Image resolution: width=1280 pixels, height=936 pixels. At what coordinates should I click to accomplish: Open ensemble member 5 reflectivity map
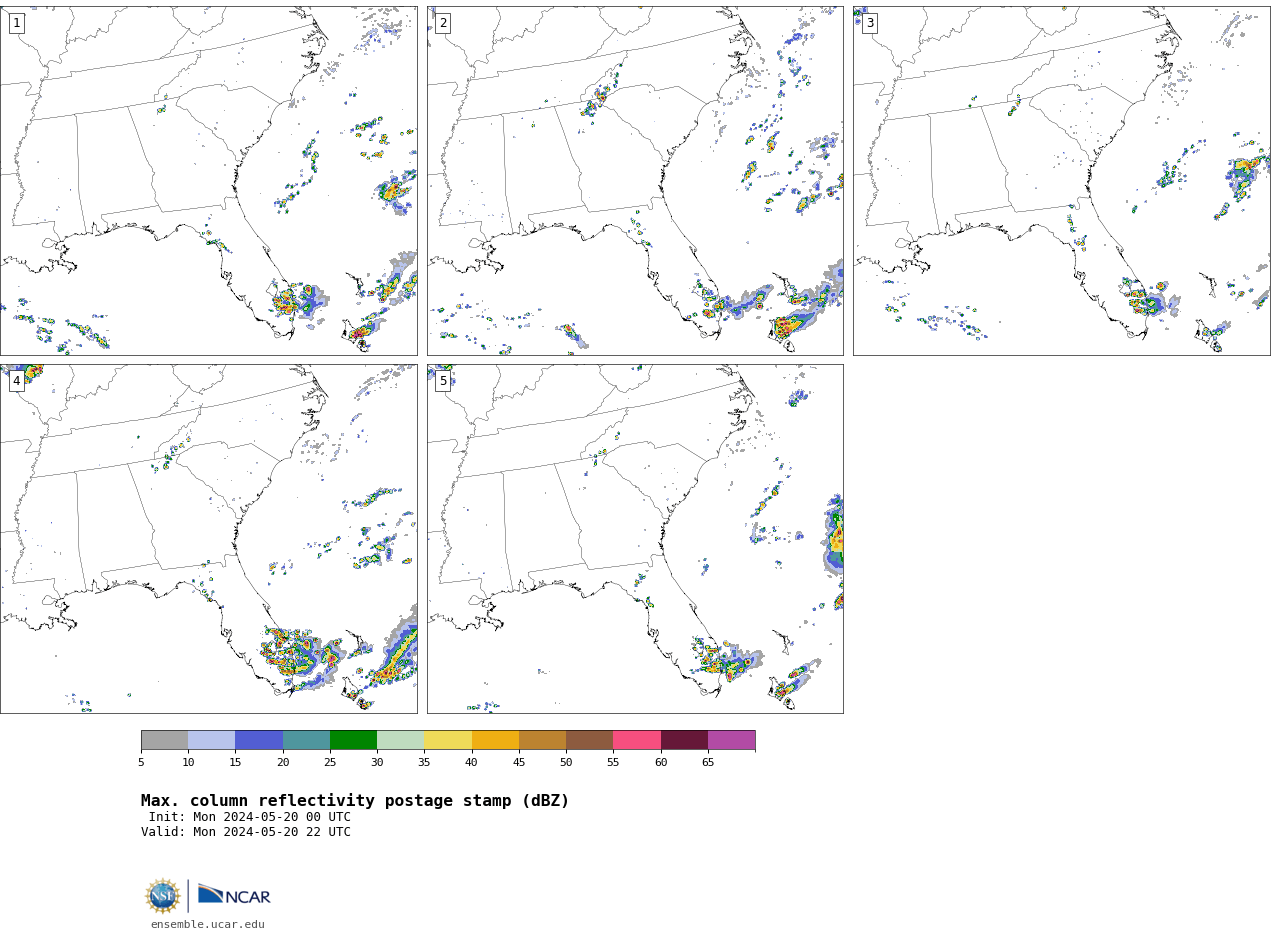point(635,539)
